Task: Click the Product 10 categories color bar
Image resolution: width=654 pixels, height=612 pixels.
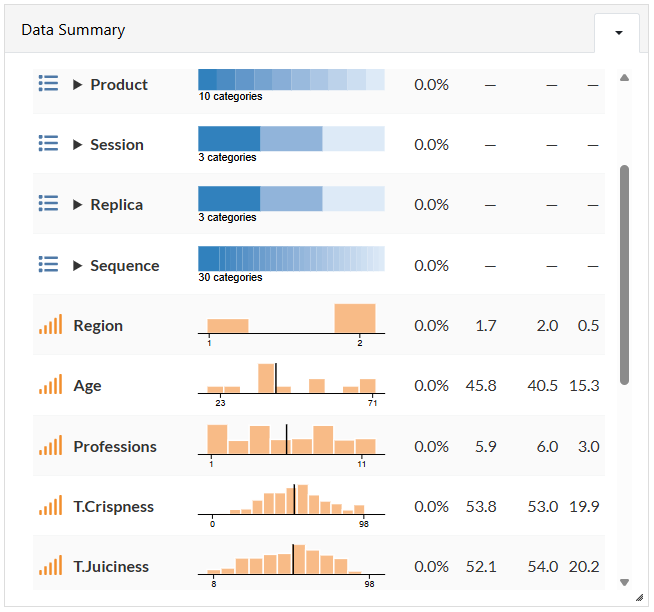Action: coord(291,80)
